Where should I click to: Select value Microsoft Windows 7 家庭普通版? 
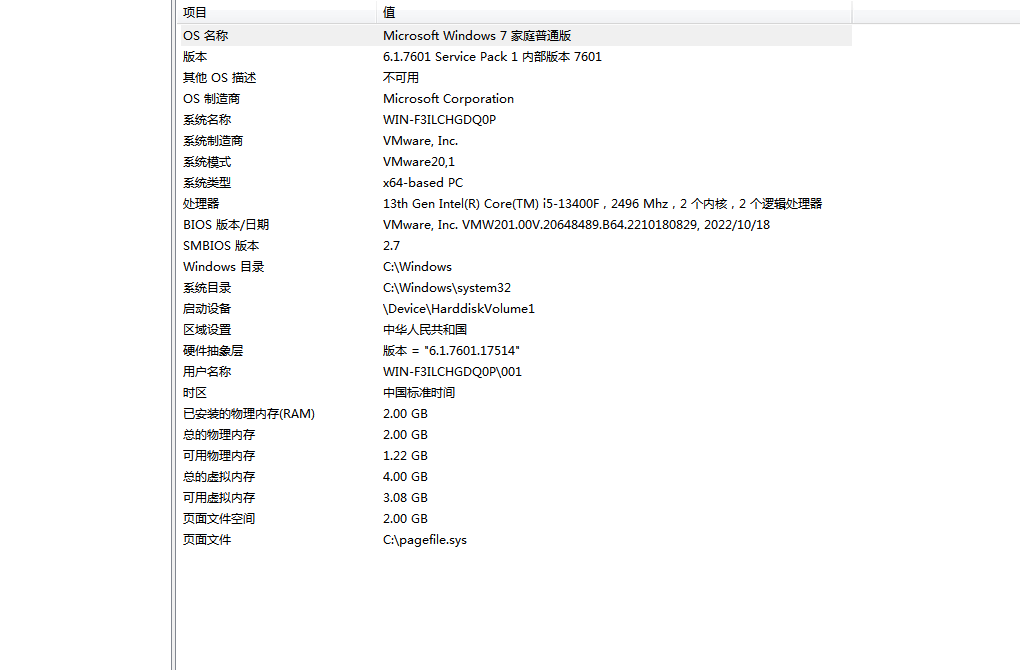pyautogui.click(x=477, y=36)
